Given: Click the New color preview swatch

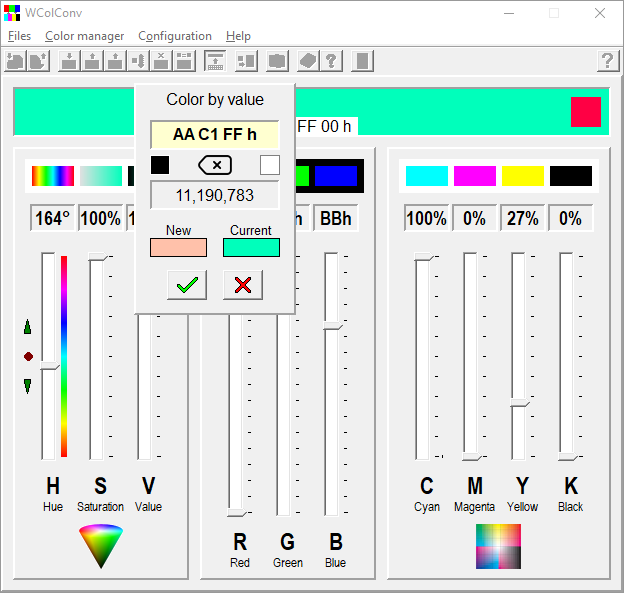Looking at the screenshot, I should tap(178, 247).
